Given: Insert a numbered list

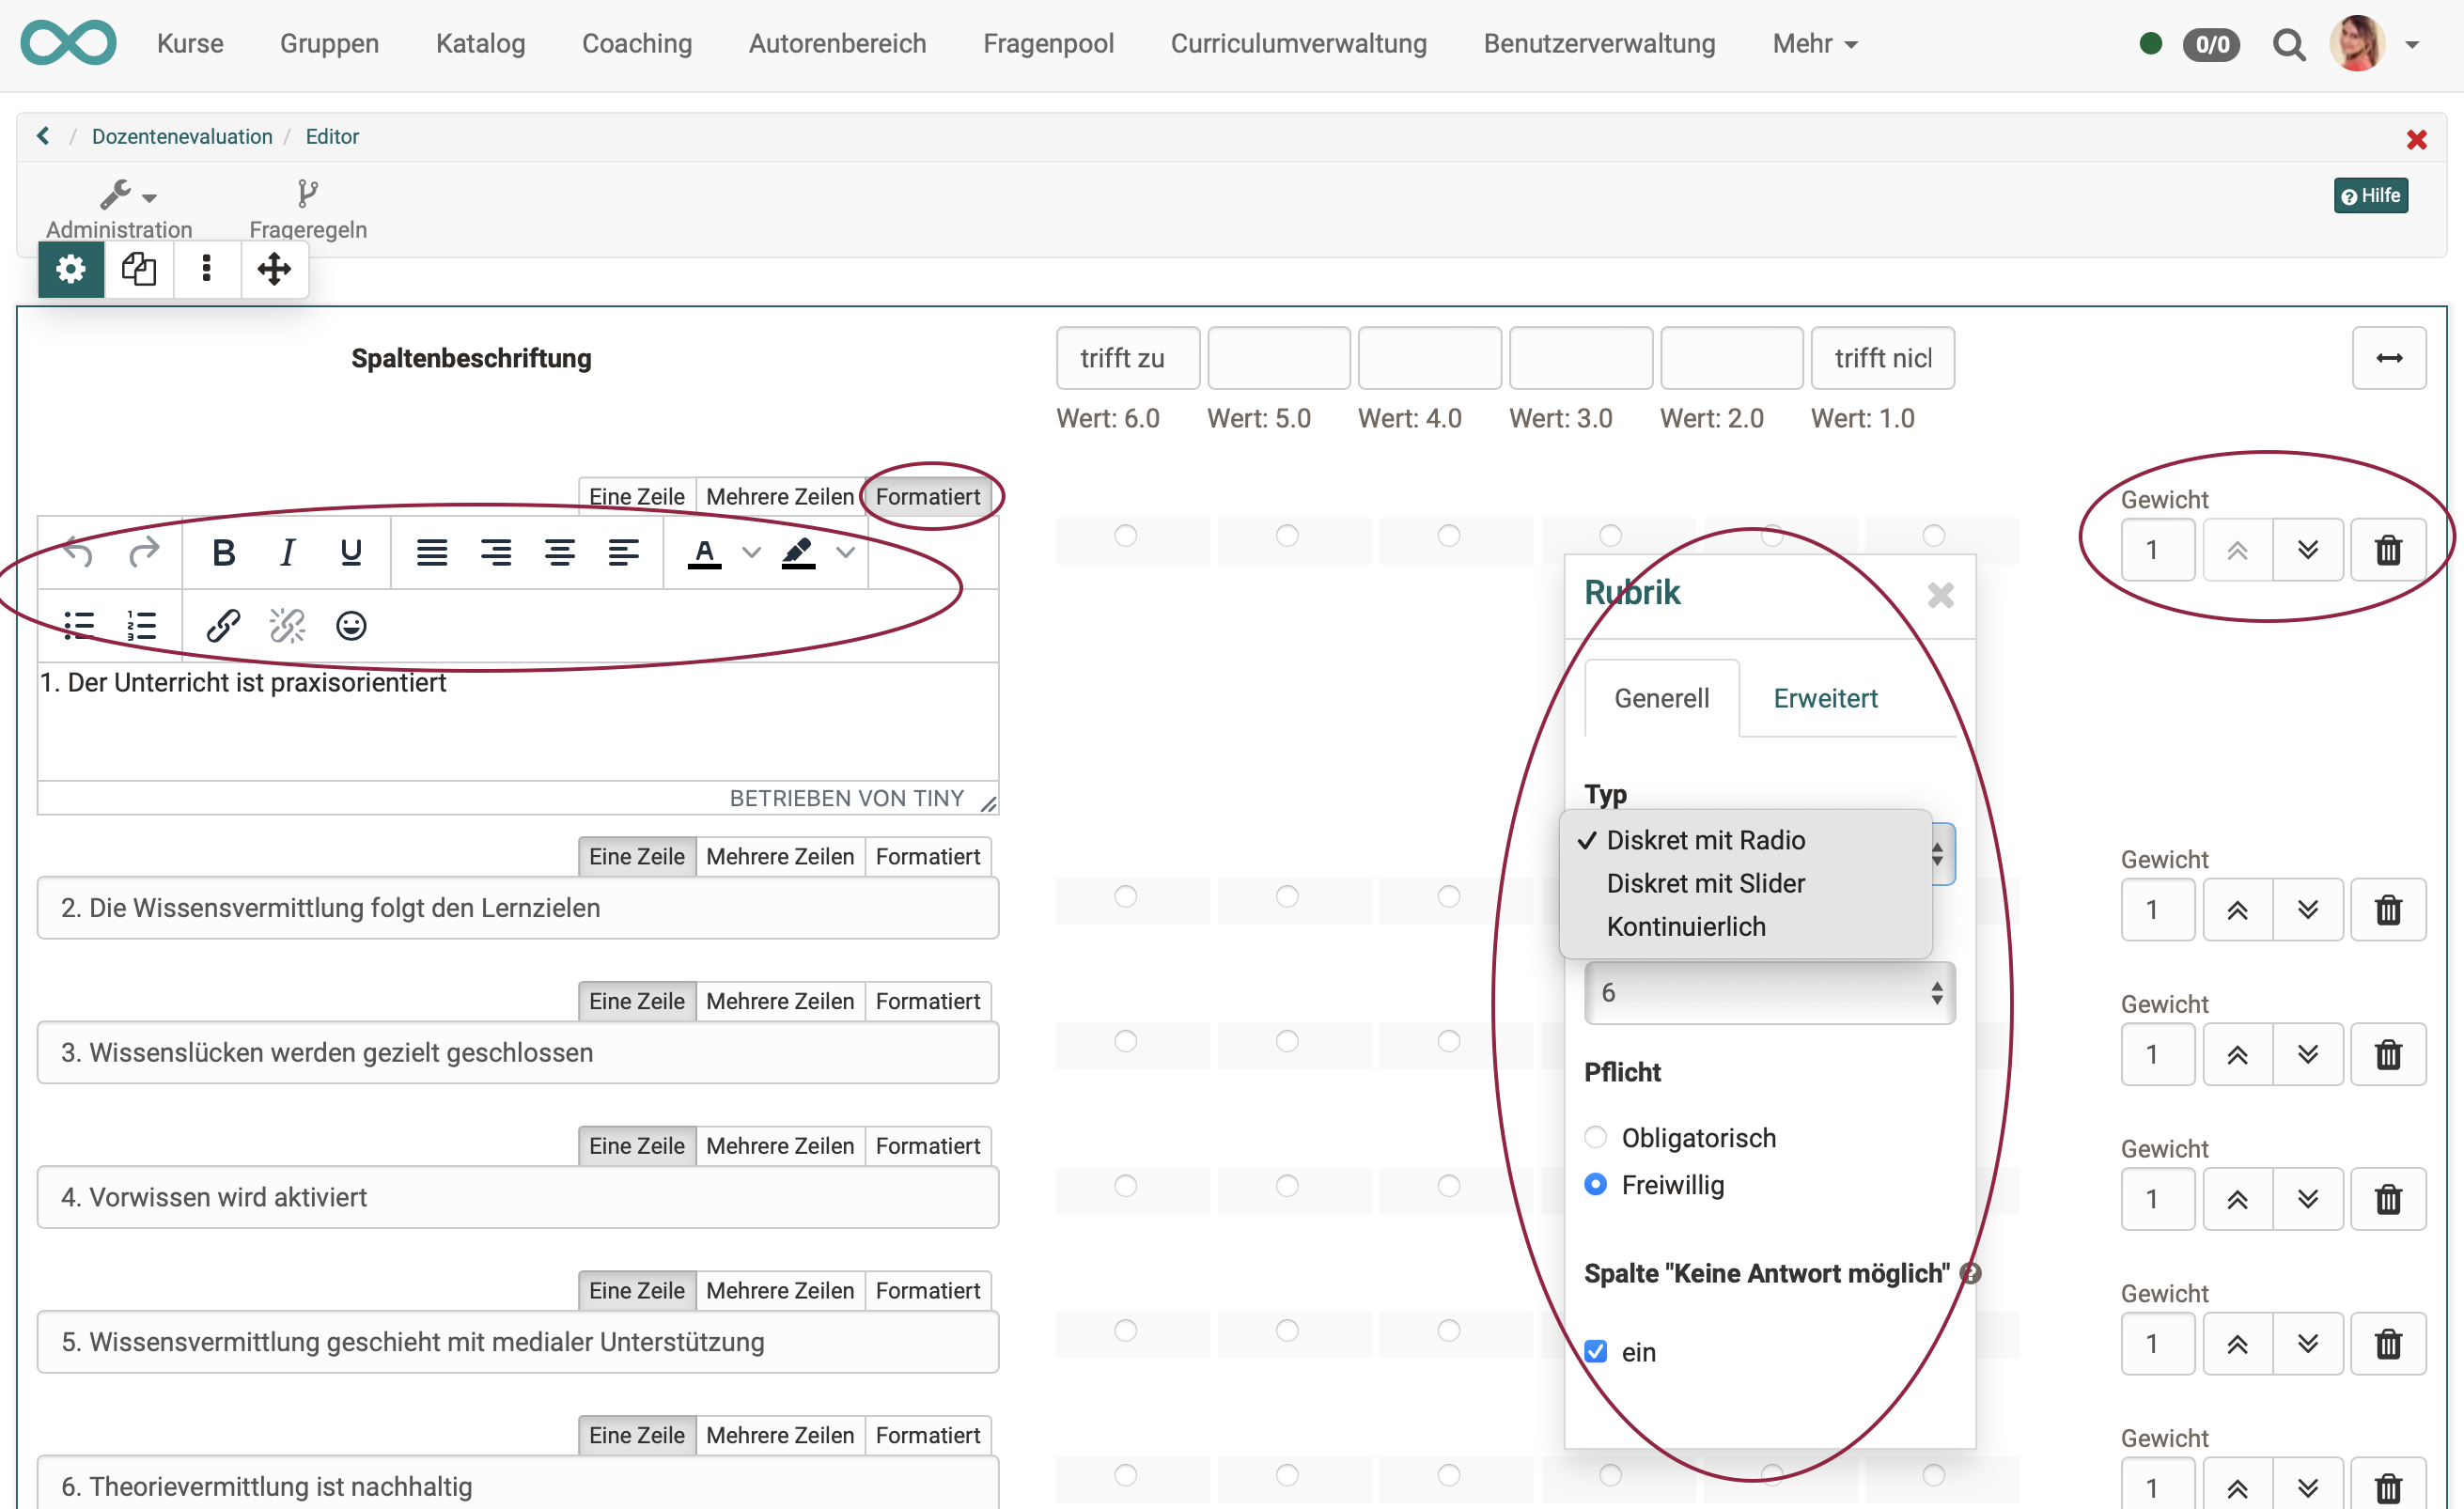Looking at the screenshot, I should 142,625.
